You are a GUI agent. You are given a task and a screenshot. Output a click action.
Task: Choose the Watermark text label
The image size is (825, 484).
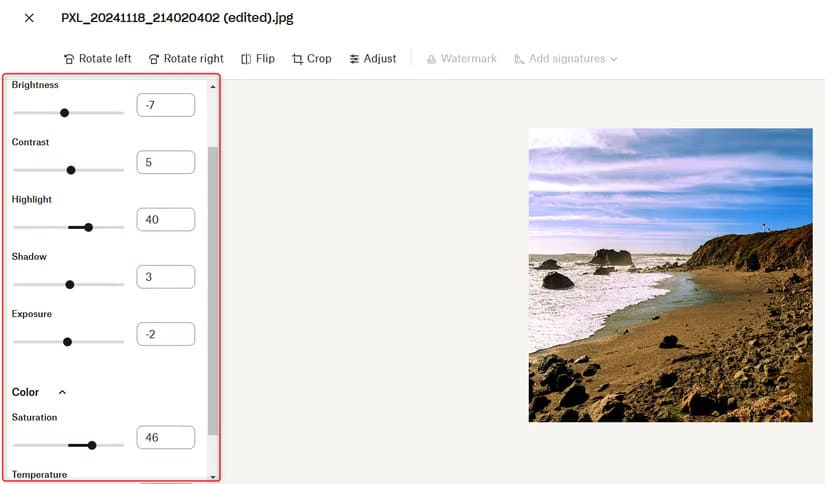(468, 58)
